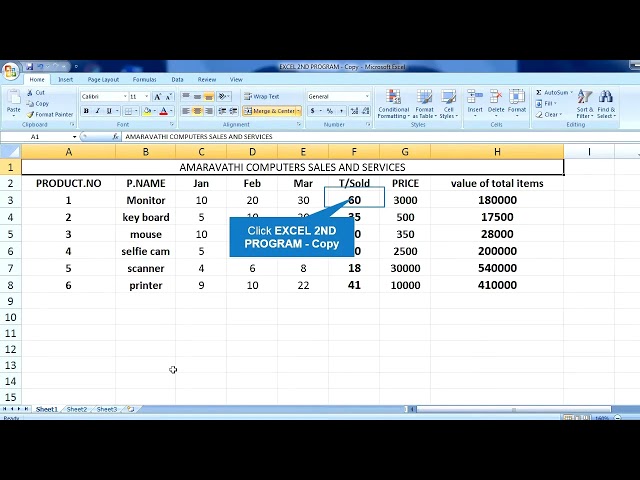The height and width of the screenshot is (480, 640).
Task: Click the Accounting Number Format dollar icon
Action: (313, 111)
